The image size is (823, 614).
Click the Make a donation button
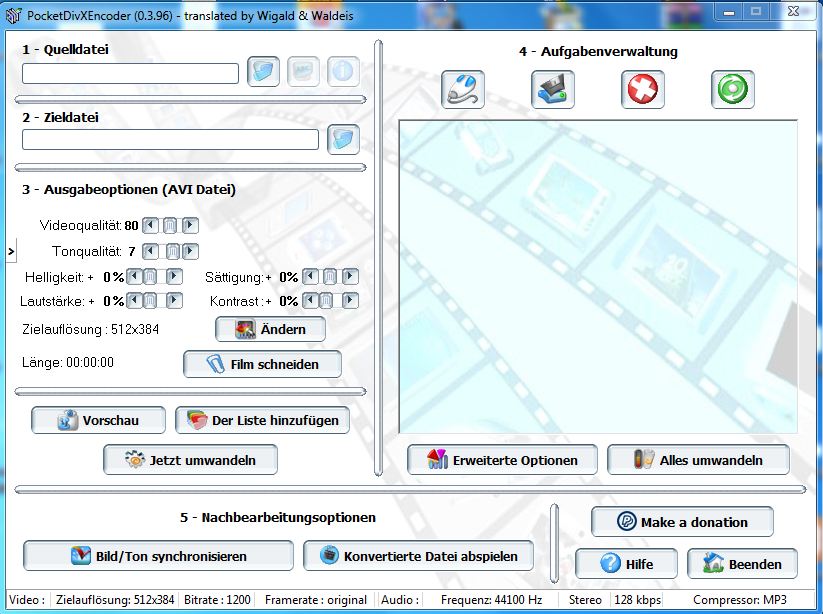pyautogui.click(x=682, y=522)
